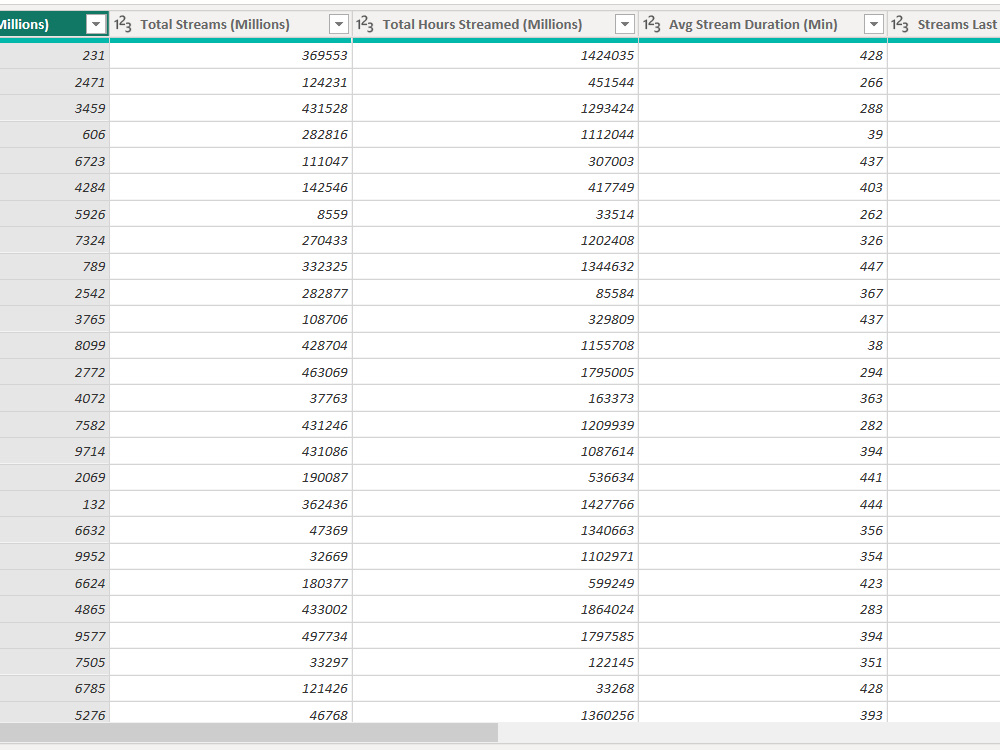Select cell with value 282816
The height and width of the screenshot is (750, 1000).
click(x=231, y=135)
